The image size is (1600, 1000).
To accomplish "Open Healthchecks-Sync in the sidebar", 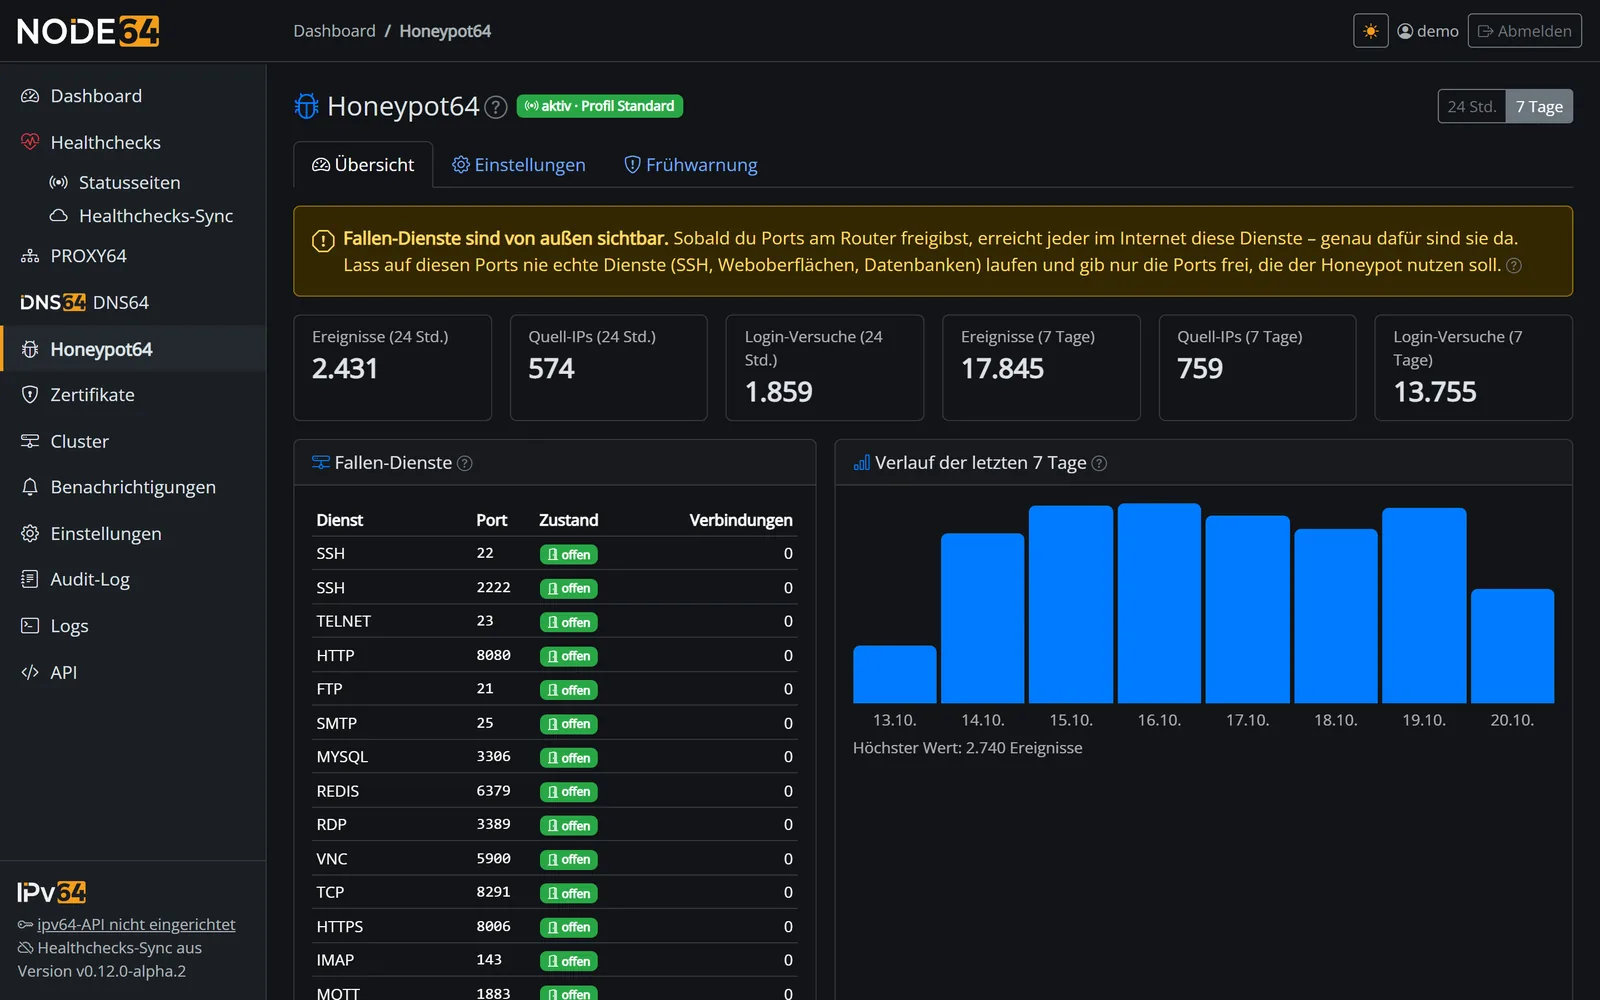I will pos(133,216).
